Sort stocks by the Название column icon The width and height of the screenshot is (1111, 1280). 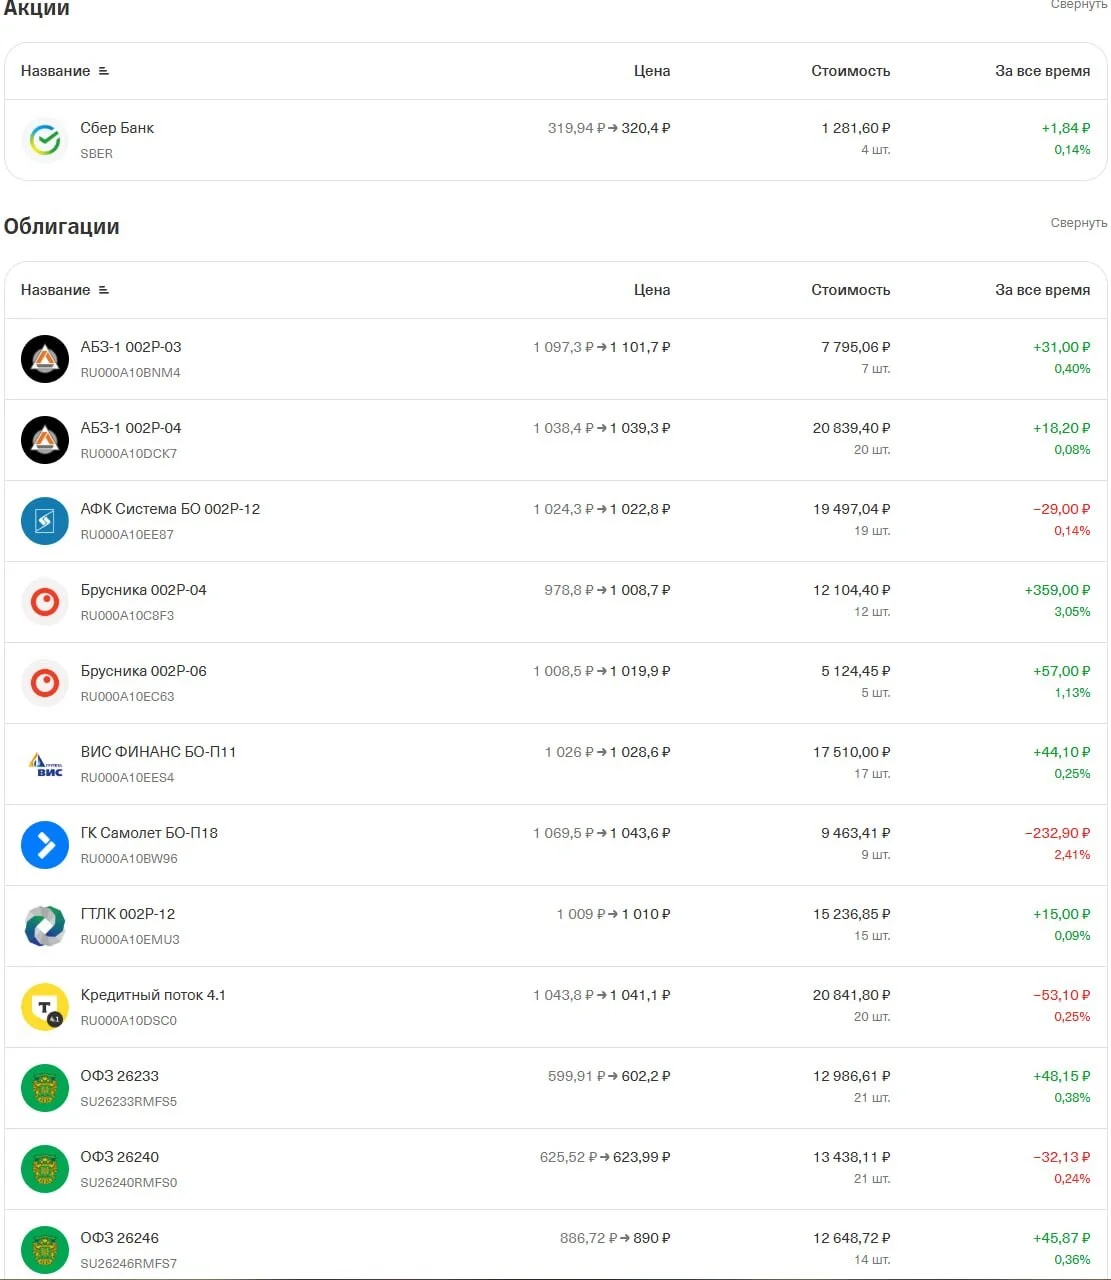(x=104, y=71)
